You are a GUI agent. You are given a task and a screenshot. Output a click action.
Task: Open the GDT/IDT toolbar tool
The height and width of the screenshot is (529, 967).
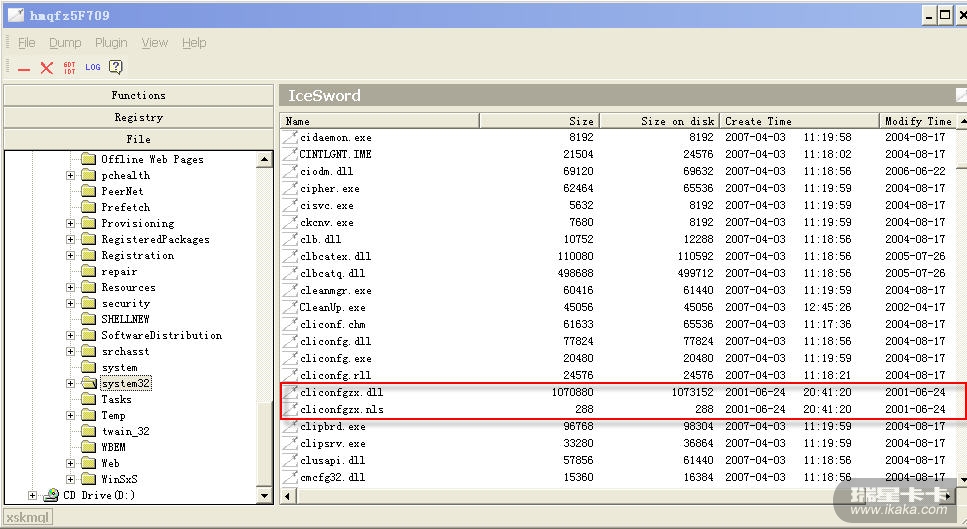pos(69,68)
